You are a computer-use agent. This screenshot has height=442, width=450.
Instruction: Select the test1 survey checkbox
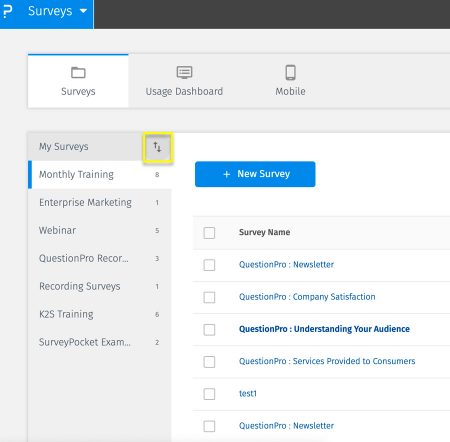click(209, 394)
